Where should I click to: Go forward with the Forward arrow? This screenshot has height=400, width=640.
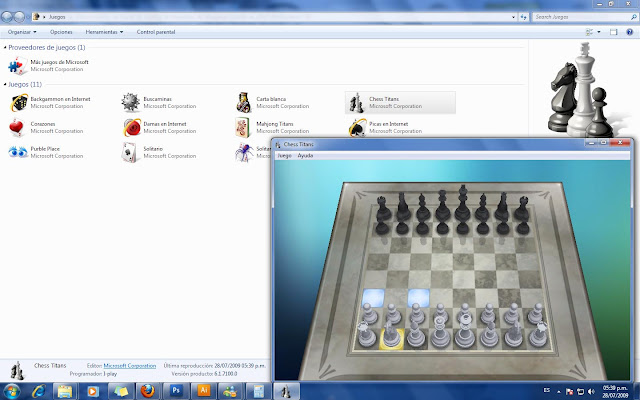[19, 17]
